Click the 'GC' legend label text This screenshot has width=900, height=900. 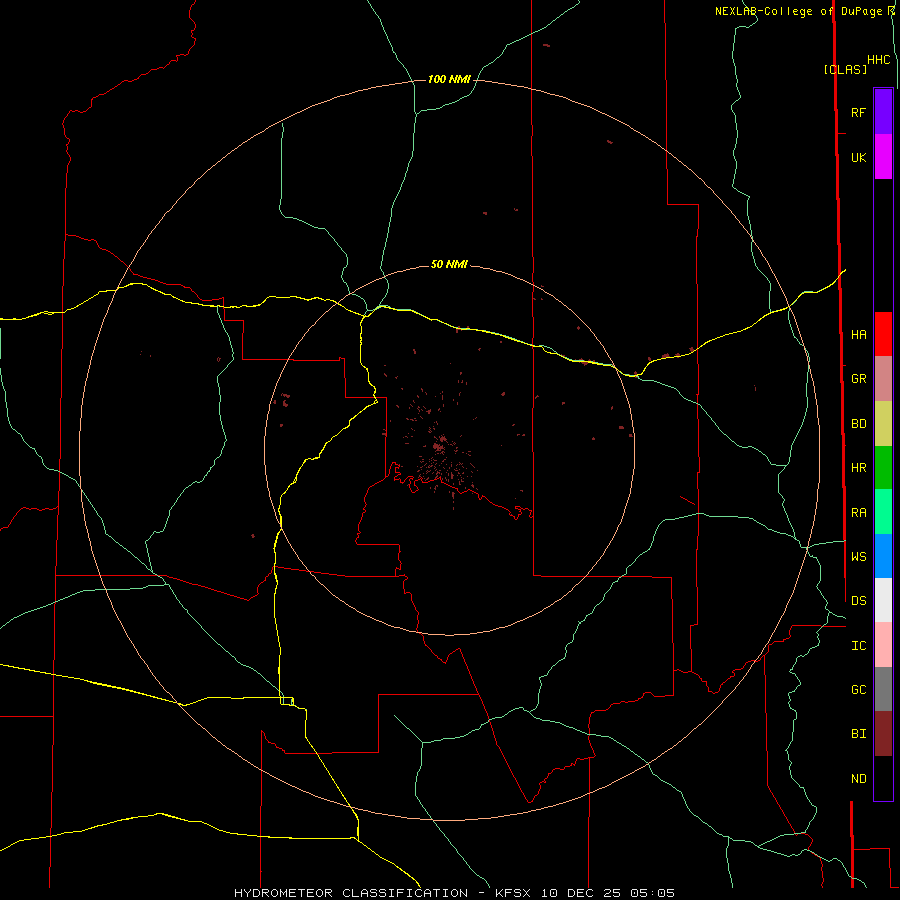pyautogui.click(x=858, y=689)
